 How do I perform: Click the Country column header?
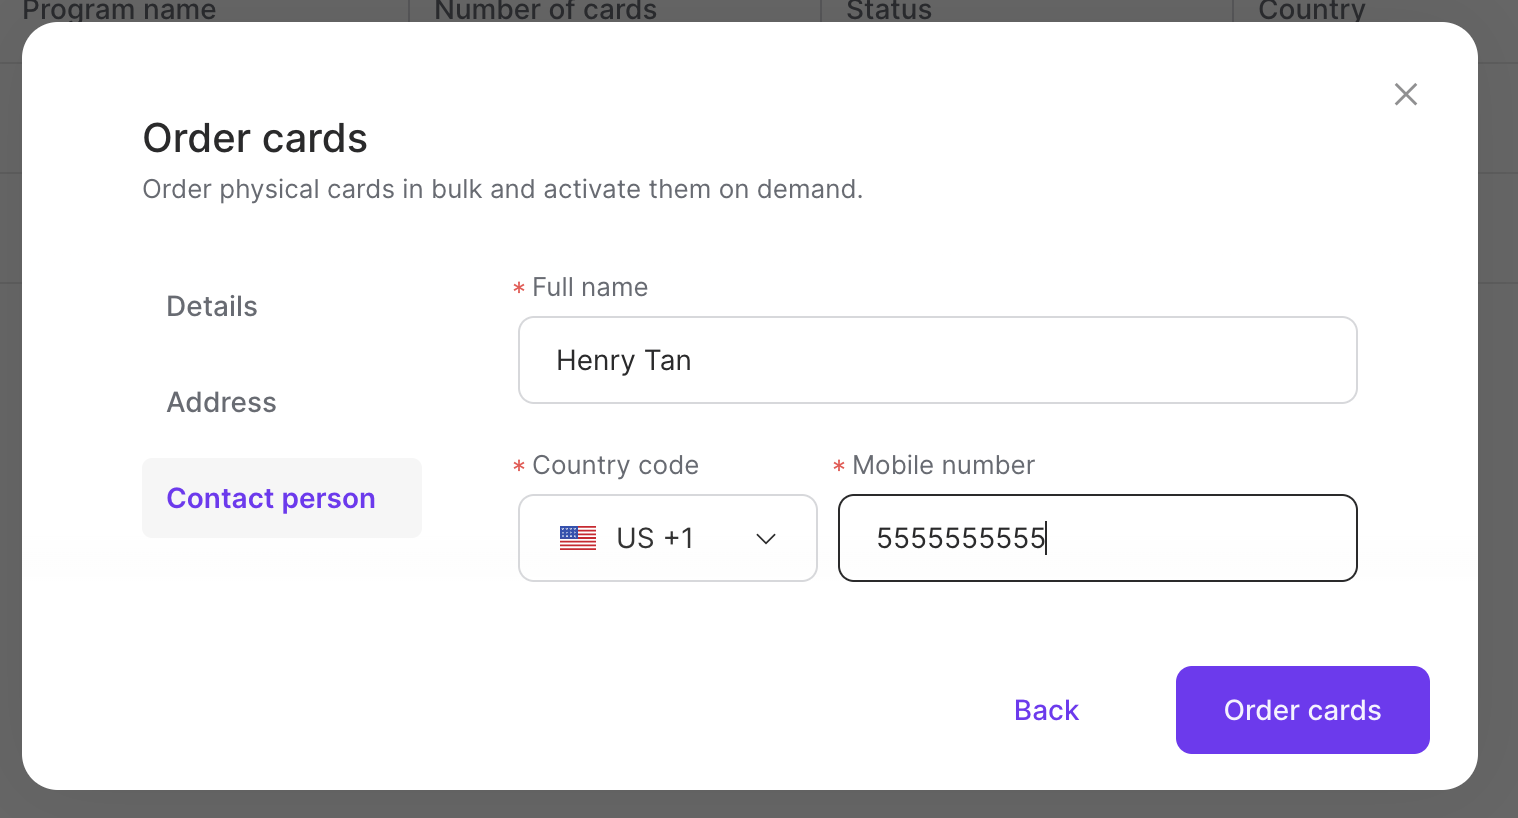[1311, 11]
